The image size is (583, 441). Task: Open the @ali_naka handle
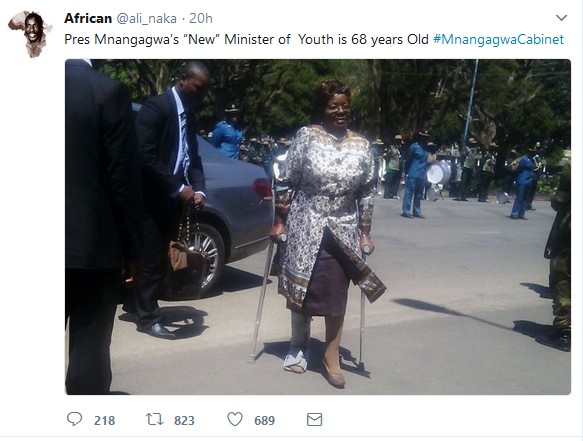(x=146, y=19)
